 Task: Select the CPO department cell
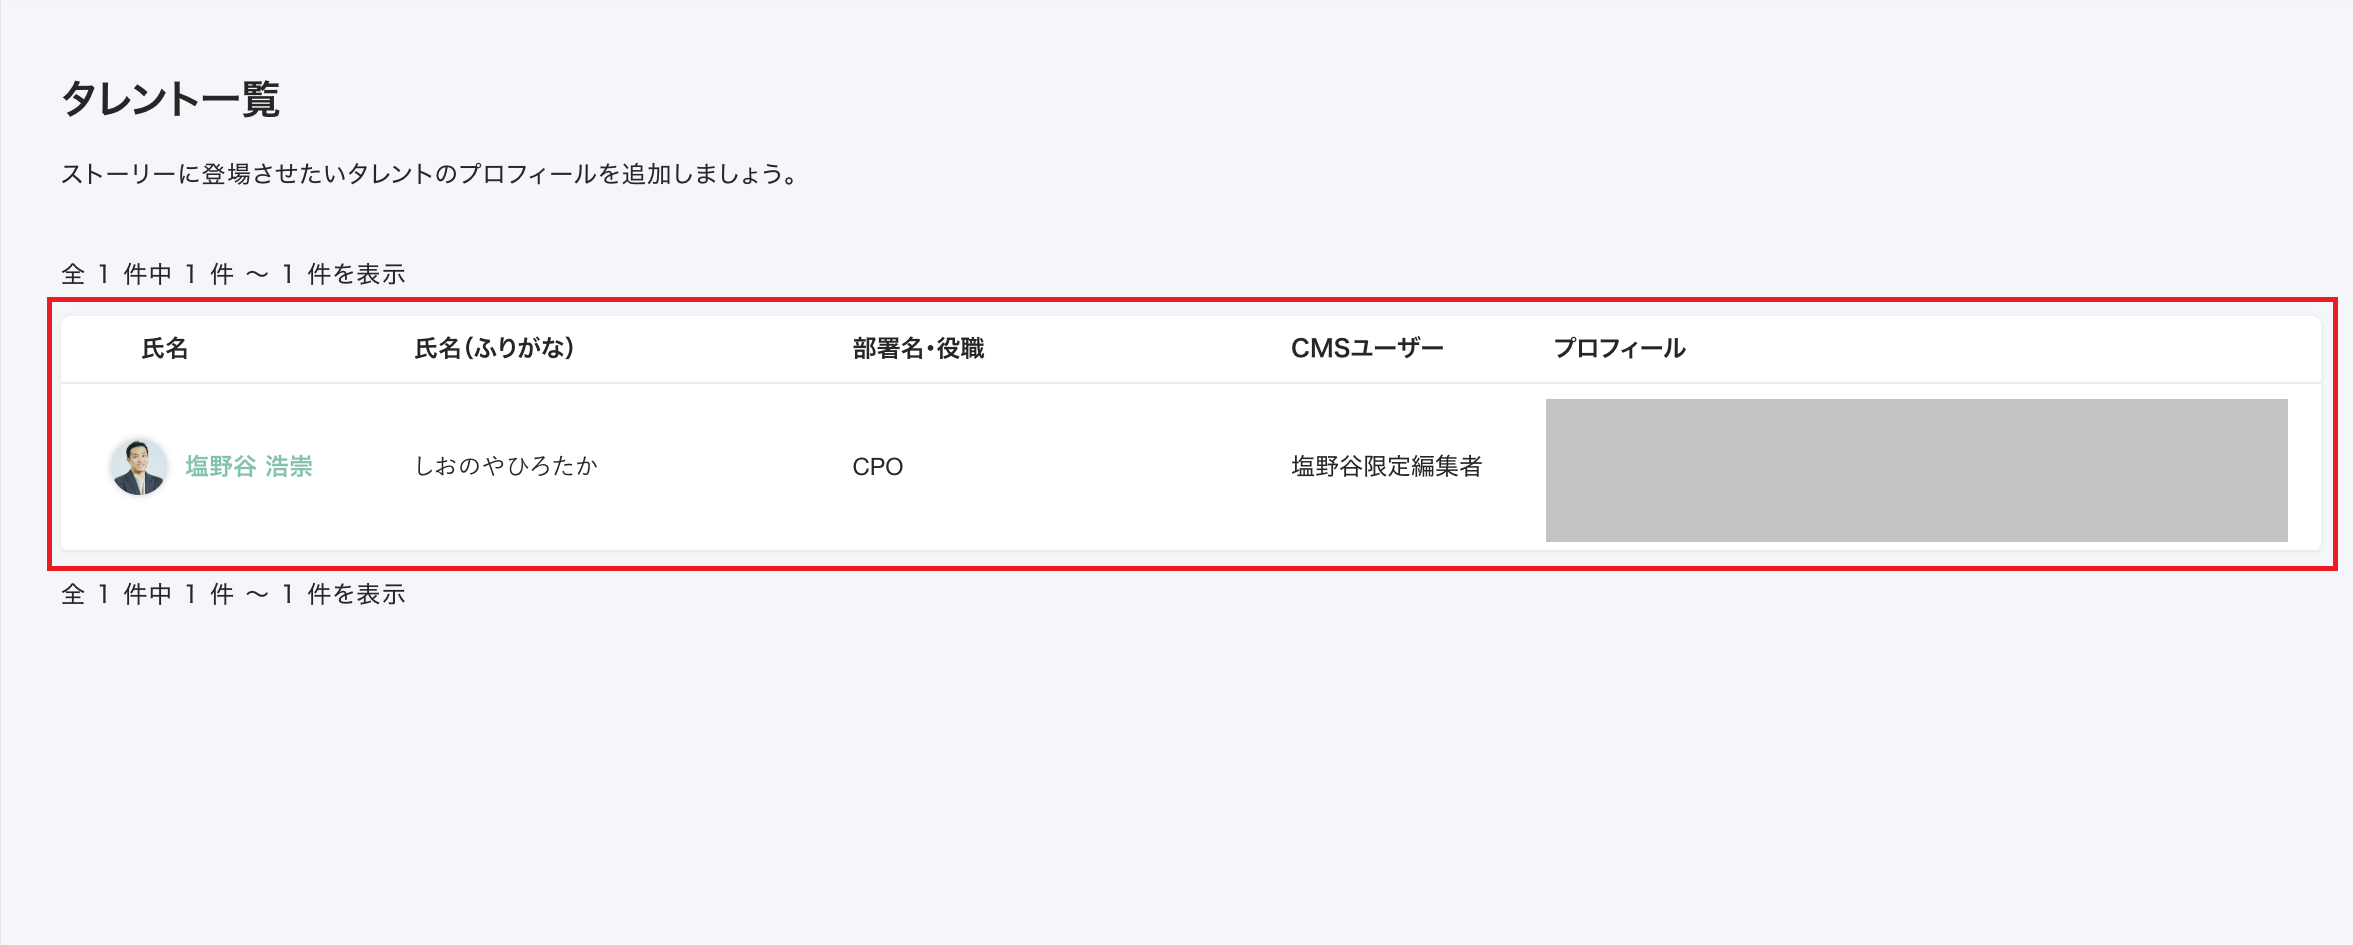click(x=877, y=467)
